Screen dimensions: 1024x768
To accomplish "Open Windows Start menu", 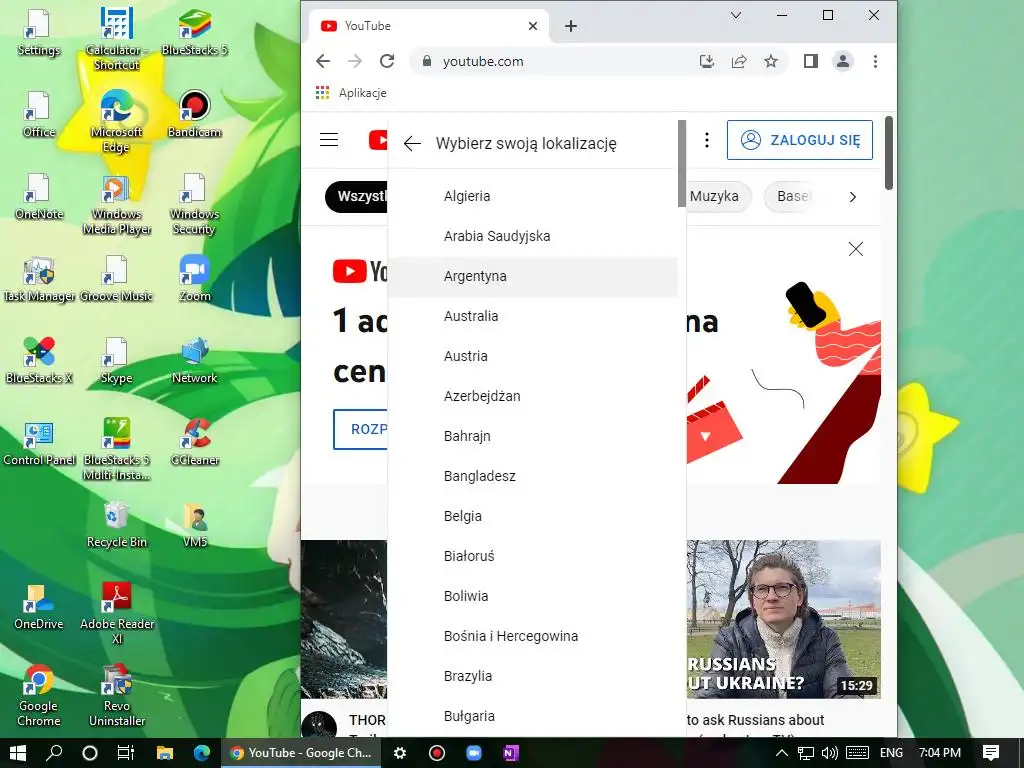I will (x=18, y=753).
